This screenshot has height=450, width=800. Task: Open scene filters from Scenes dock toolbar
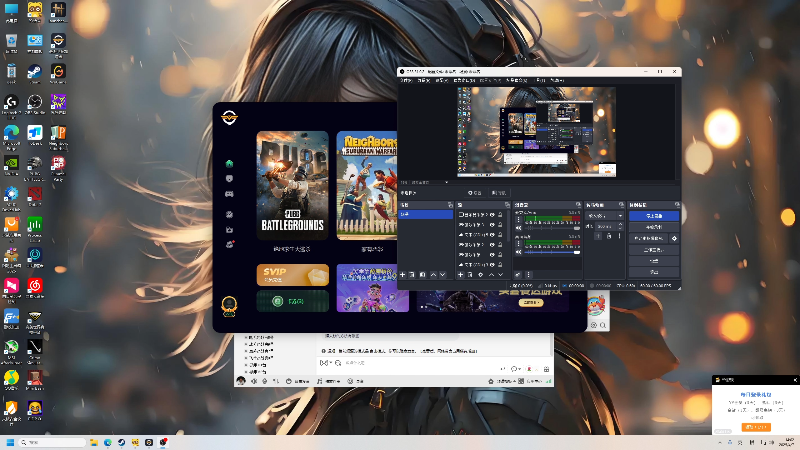422,274
